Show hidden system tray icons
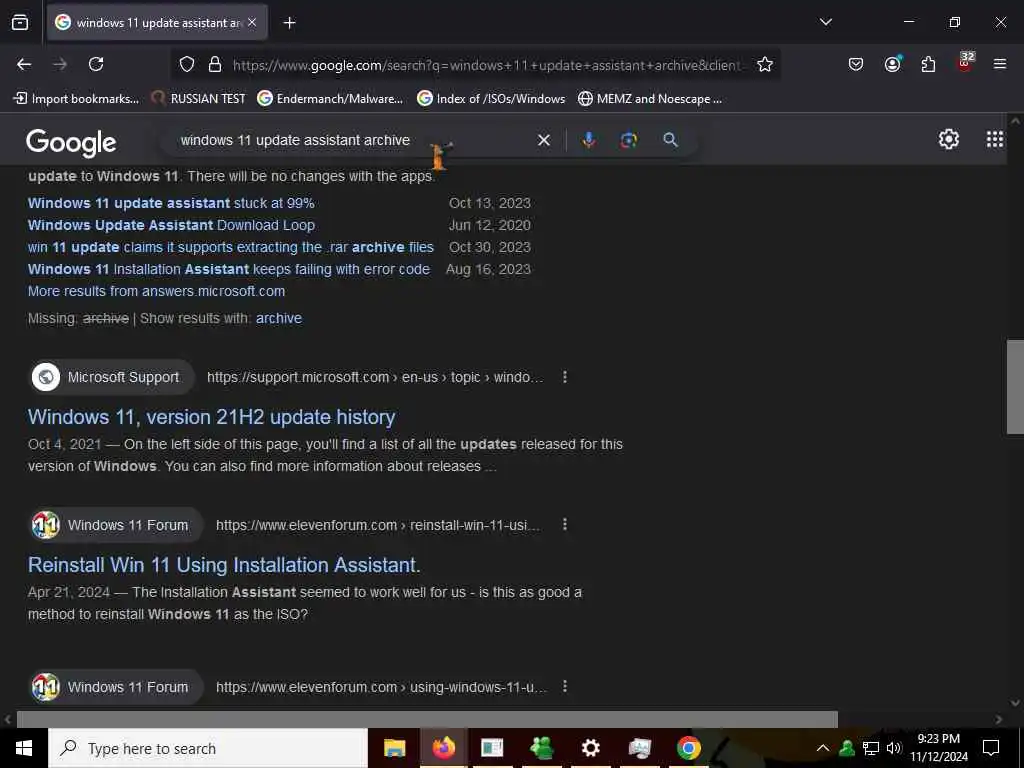1024x768 pixels. click(x=823, y=748)
